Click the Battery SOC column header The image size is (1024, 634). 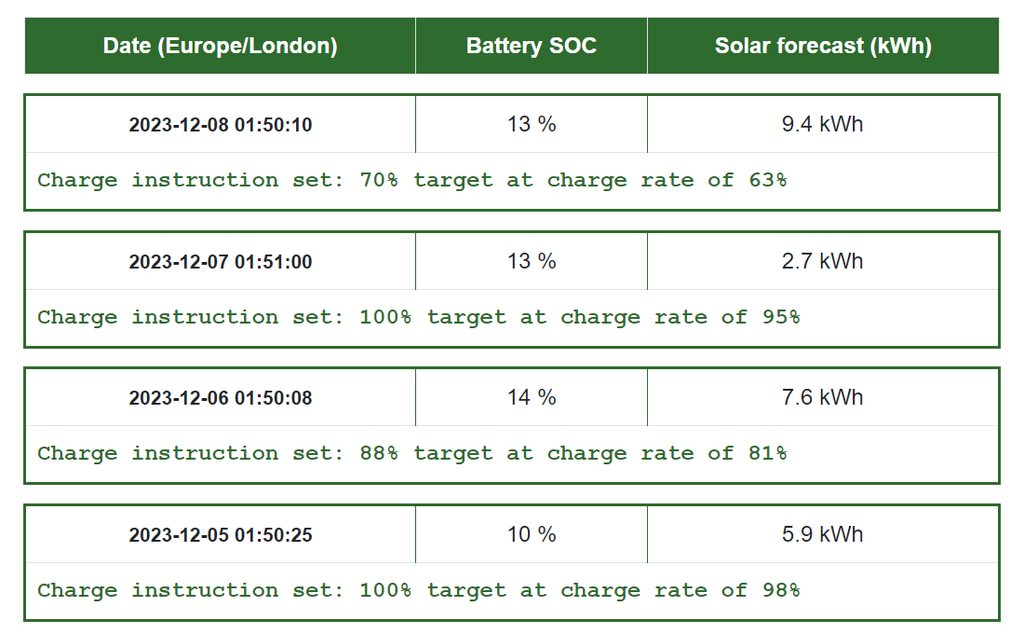click(531, 46)
